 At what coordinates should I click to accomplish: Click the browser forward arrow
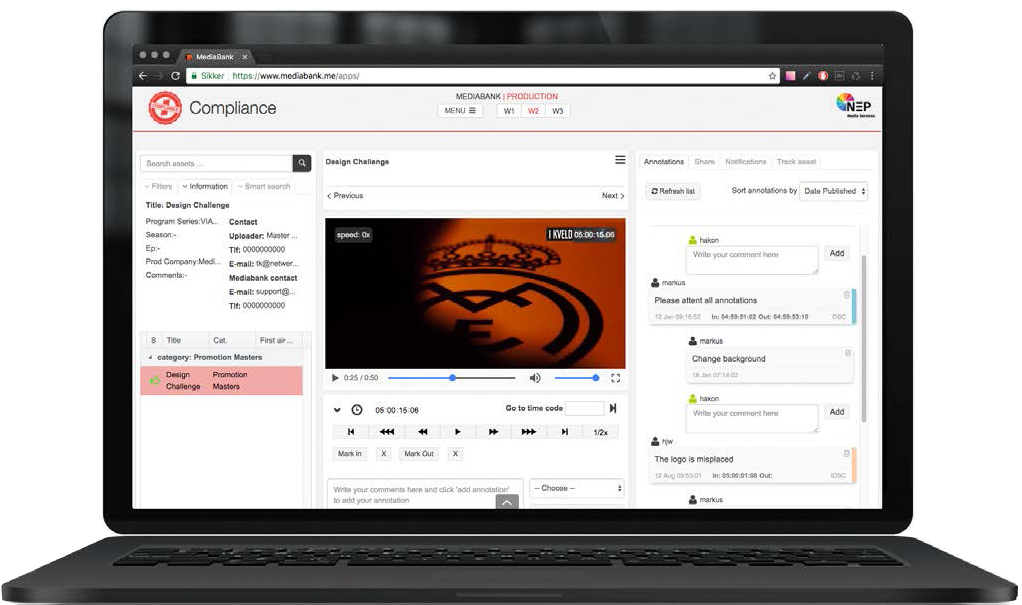[x=158, y=76]
